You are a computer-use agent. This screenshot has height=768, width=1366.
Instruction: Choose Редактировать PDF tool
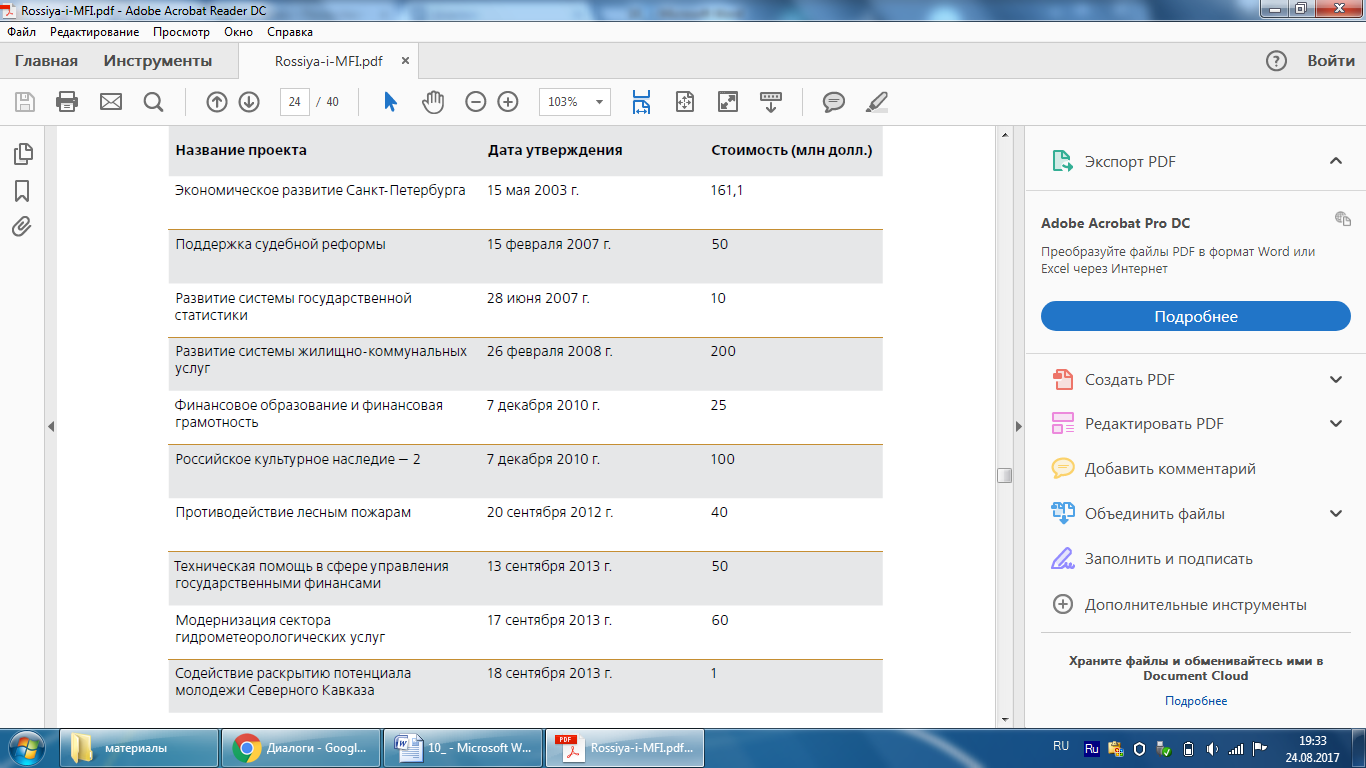coord(1154,424)
